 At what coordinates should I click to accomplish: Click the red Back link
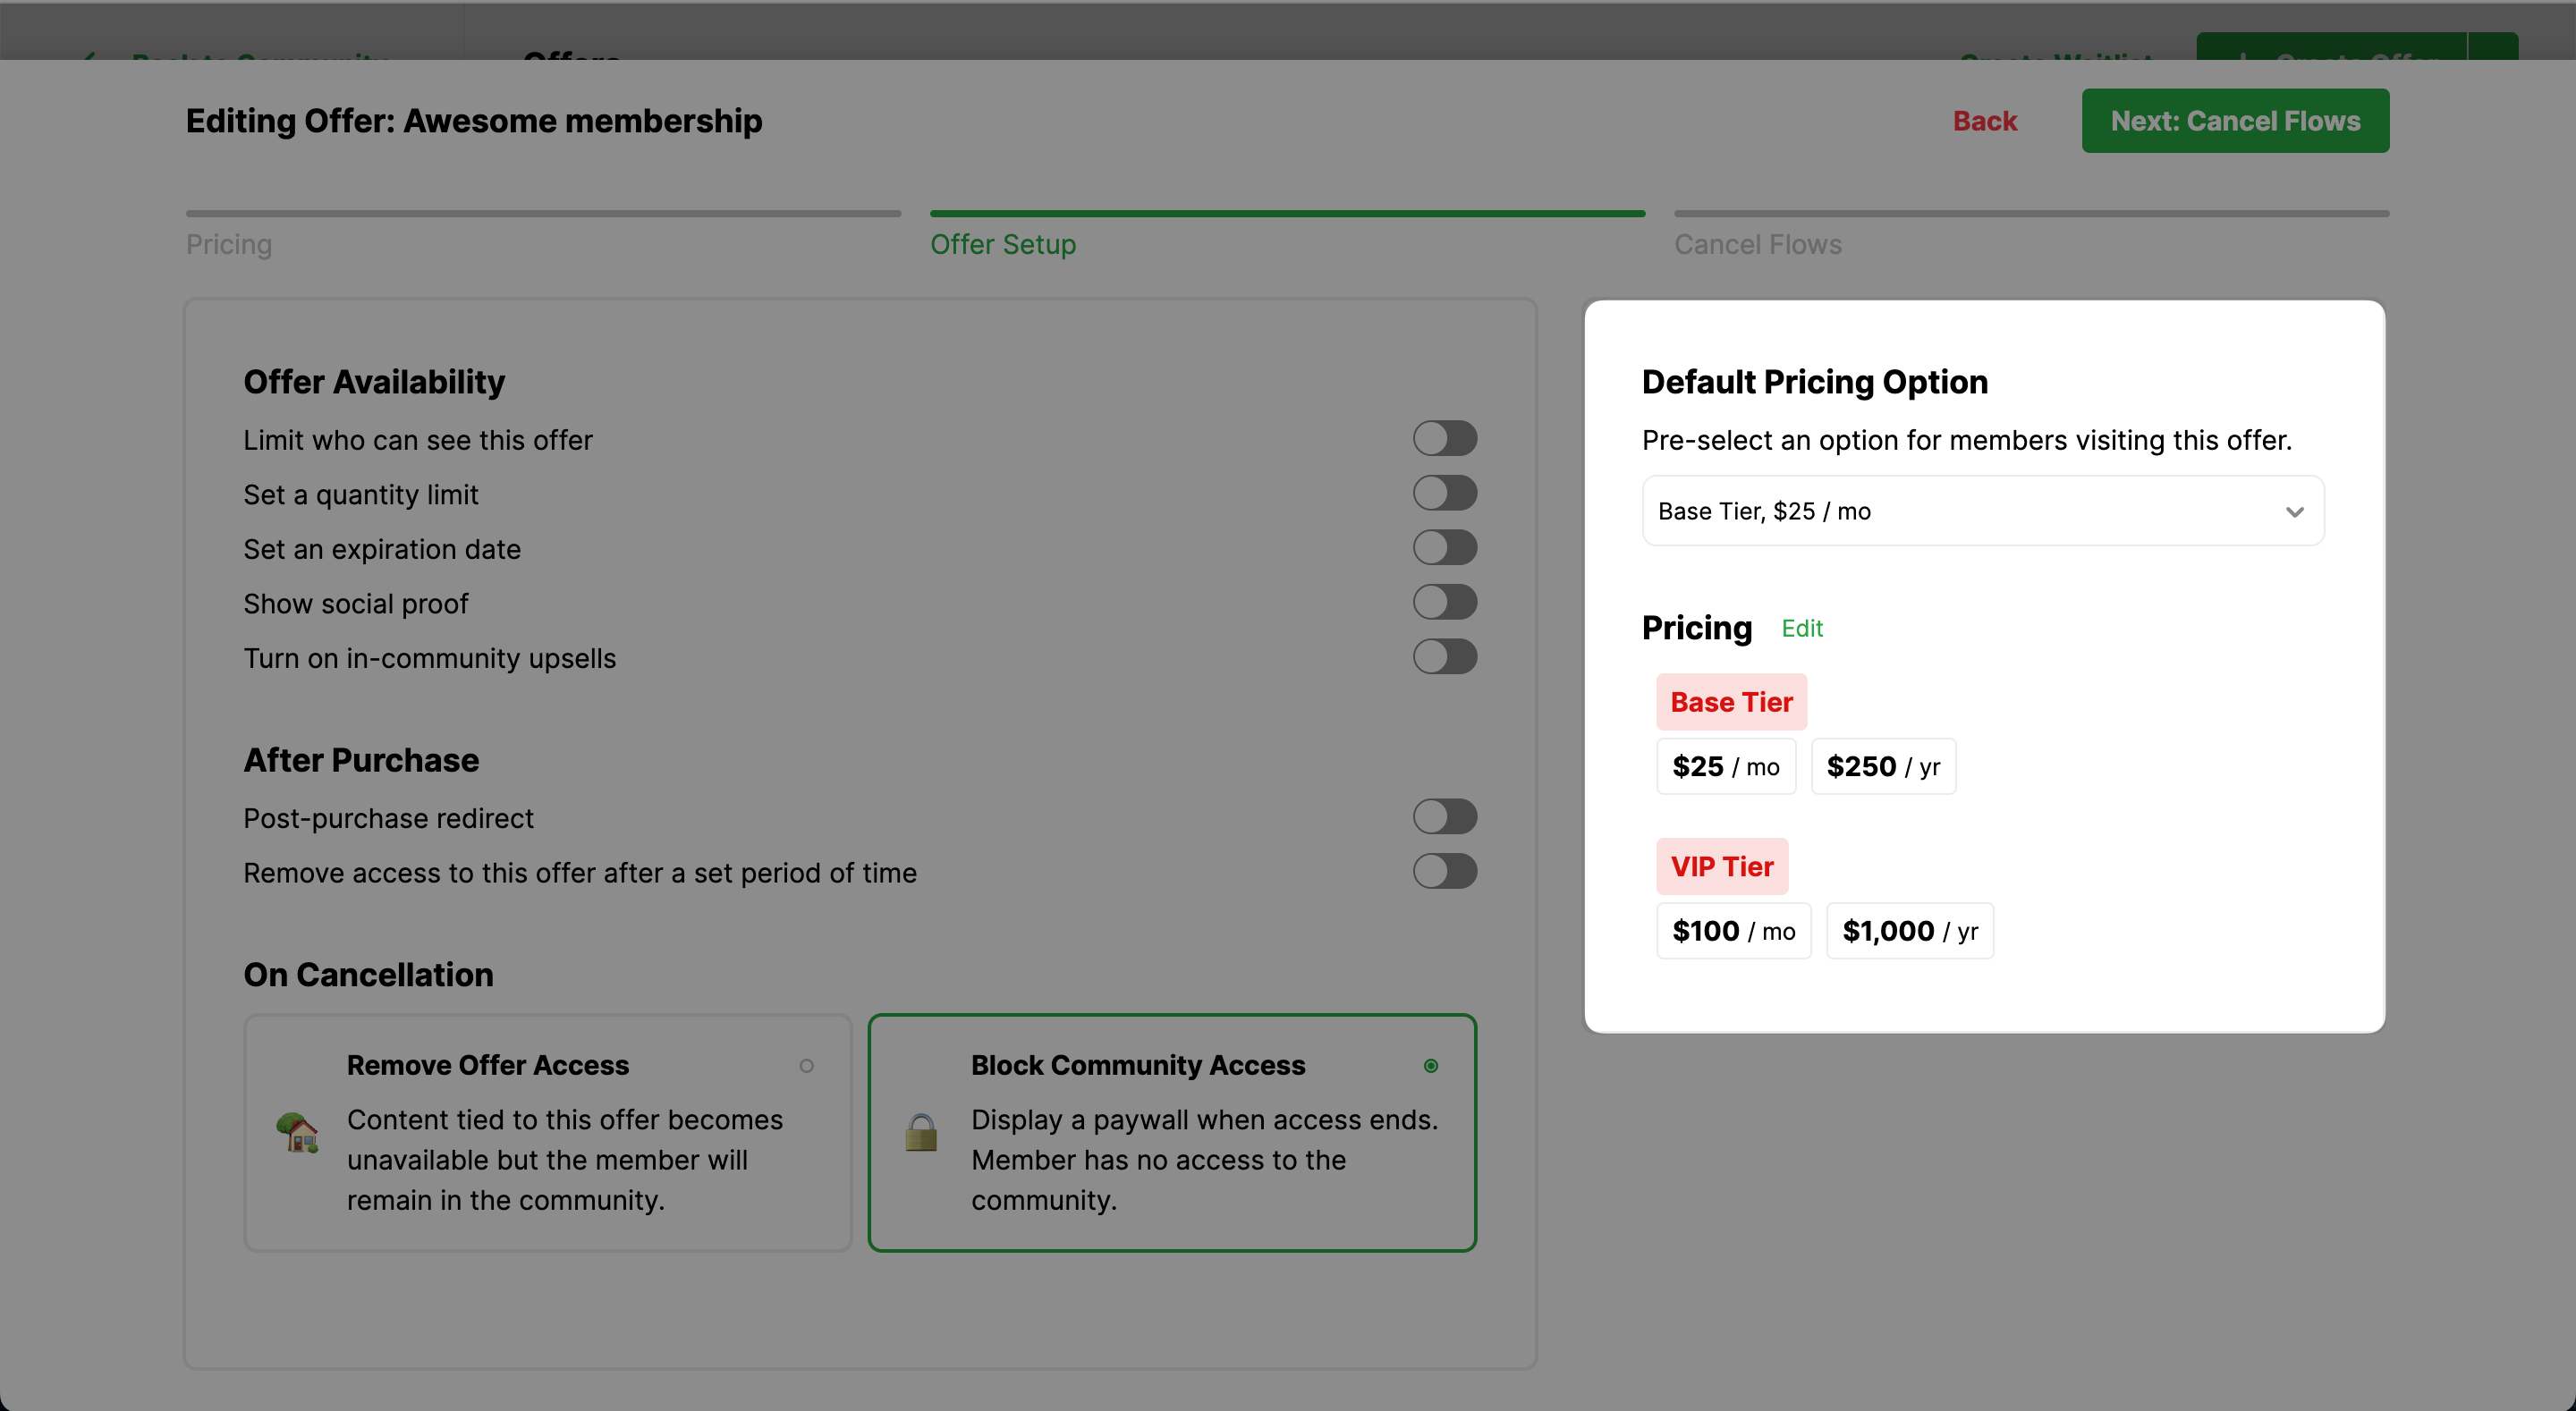click(1984, 121)
